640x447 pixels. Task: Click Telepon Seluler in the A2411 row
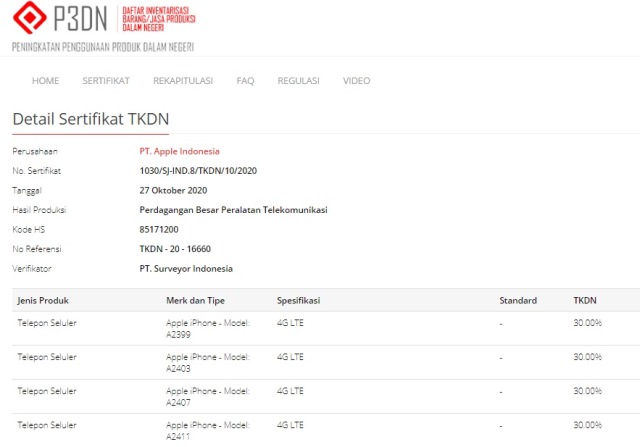pyautogui.click(x=47, y=425)
